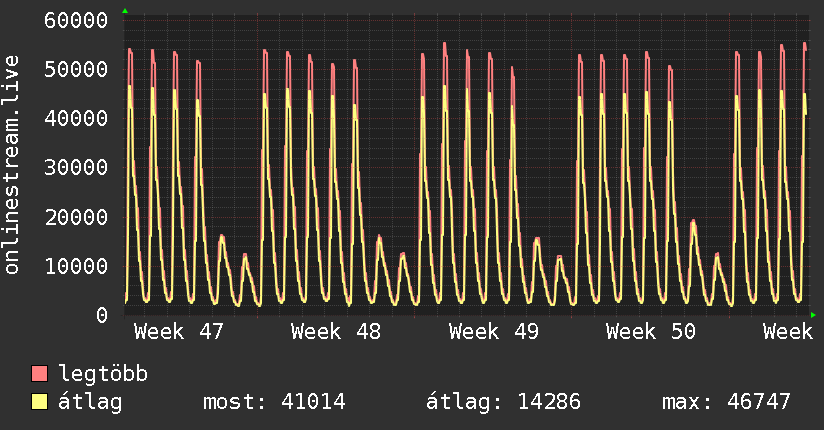Screen dimensions: 824x430
Task: Click the 0 y-axis label
Action: (x=102, y=315)
